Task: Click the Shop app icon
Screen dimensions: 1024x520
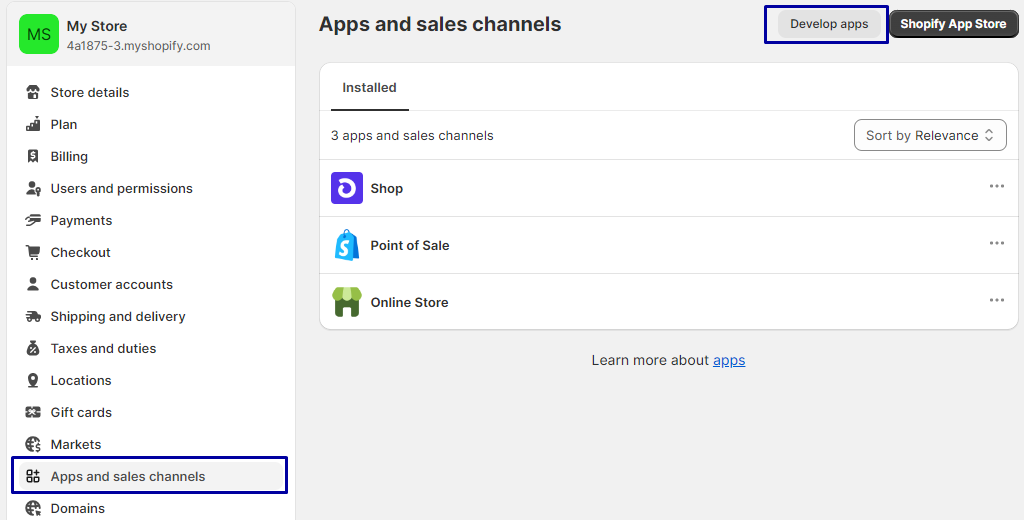Action: [x=347, y=188]
